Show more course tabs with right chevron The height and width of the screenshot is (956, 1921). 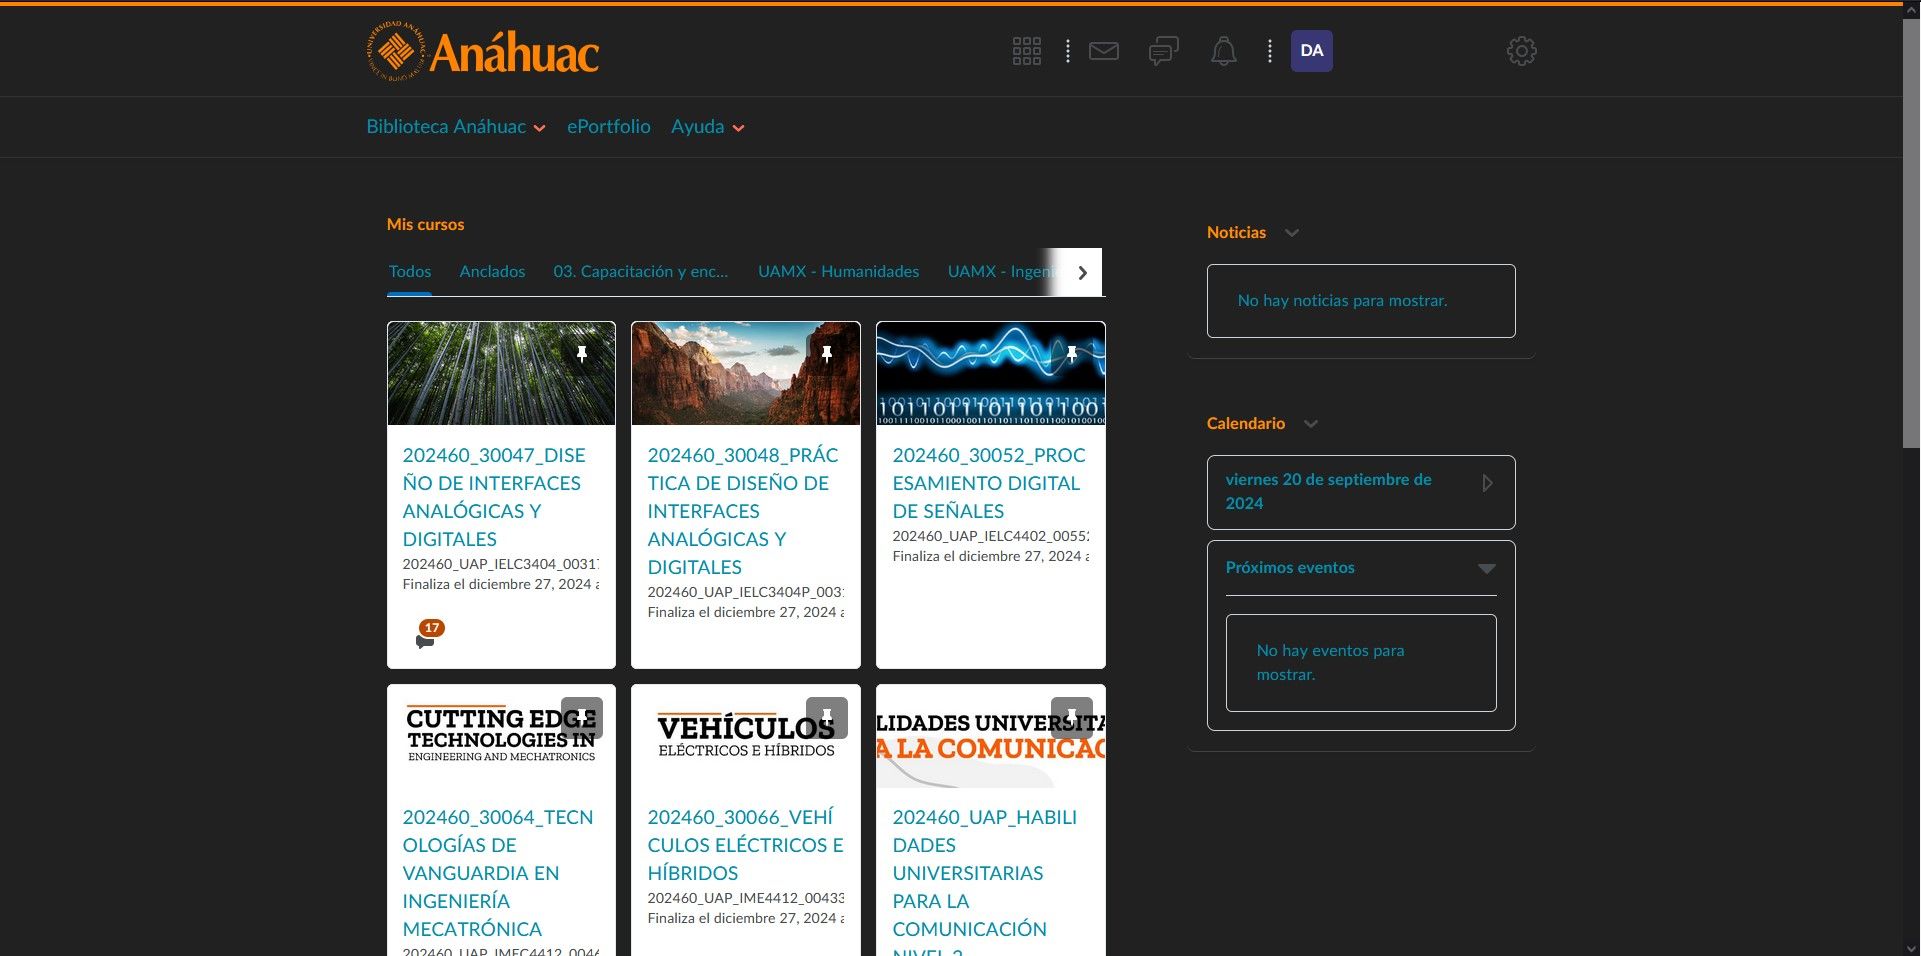pos(1082,272)
